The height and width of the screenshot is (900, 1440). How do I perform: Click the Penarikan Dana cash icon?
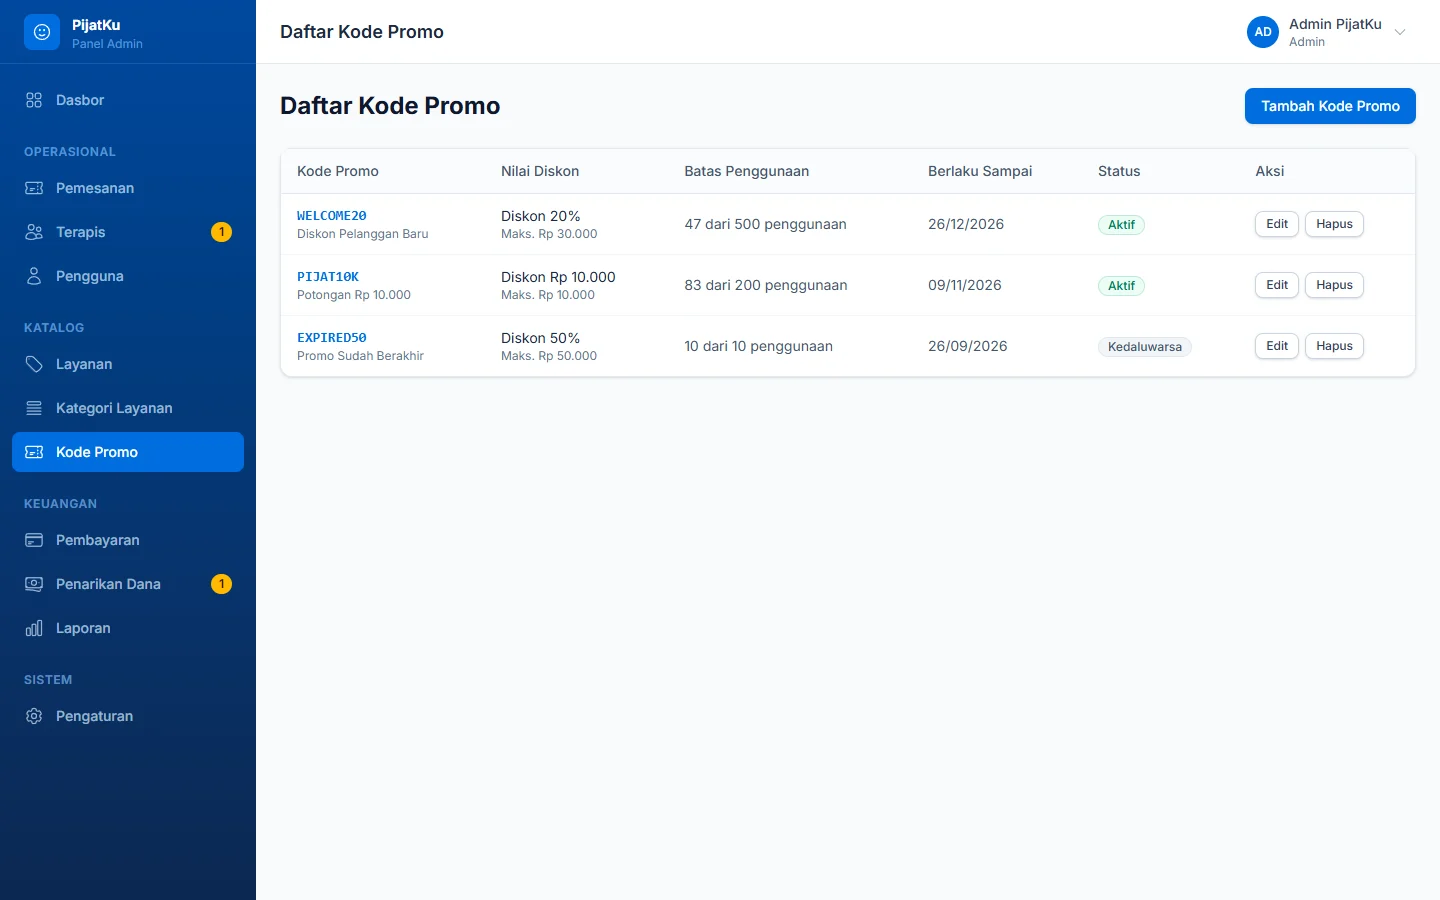click(x=34, y=584)
